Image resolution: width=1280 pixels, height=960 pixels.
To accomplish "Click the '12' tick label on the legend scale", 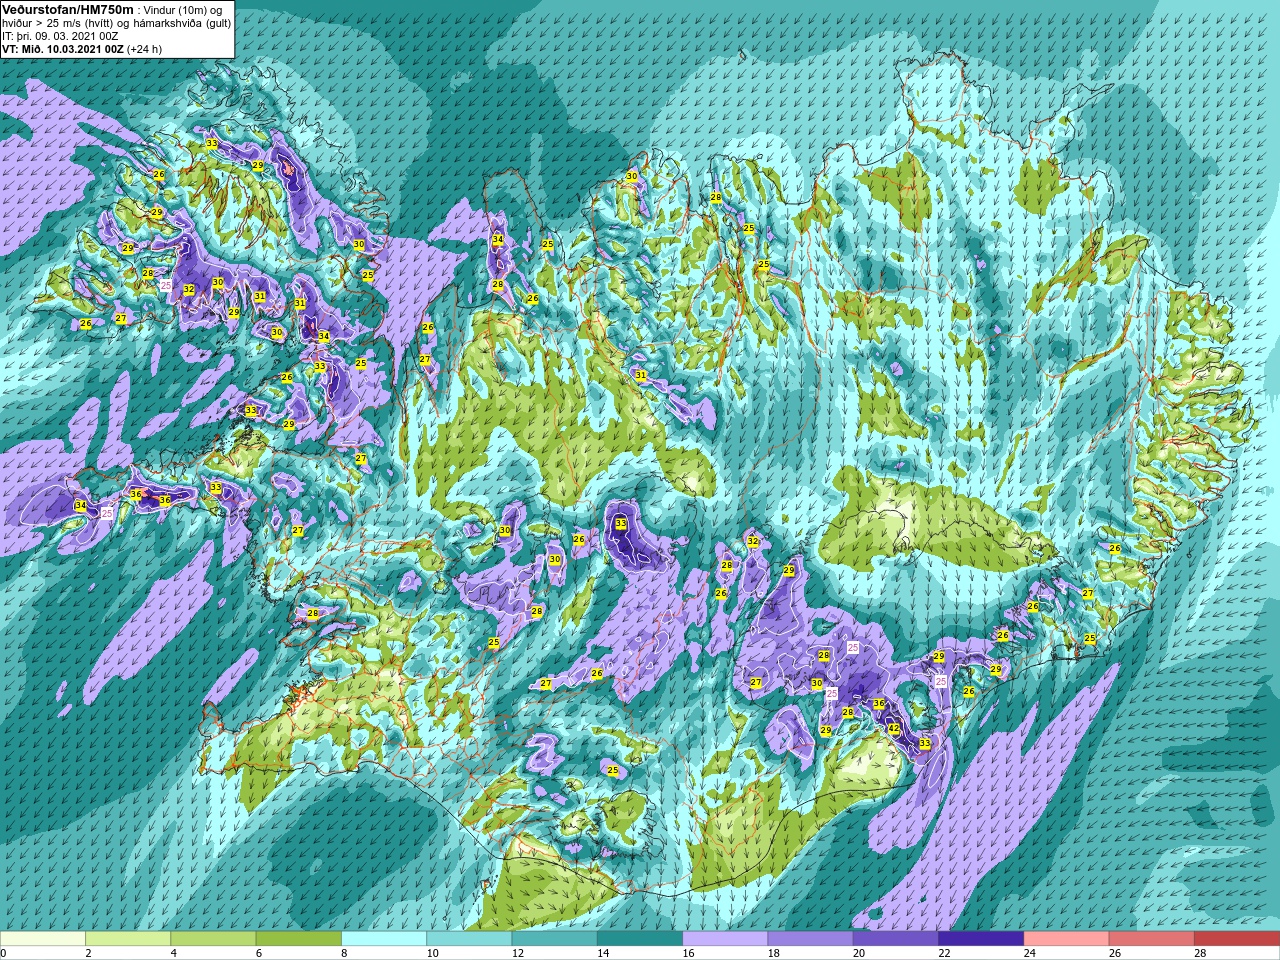I will tap(517, 953).
